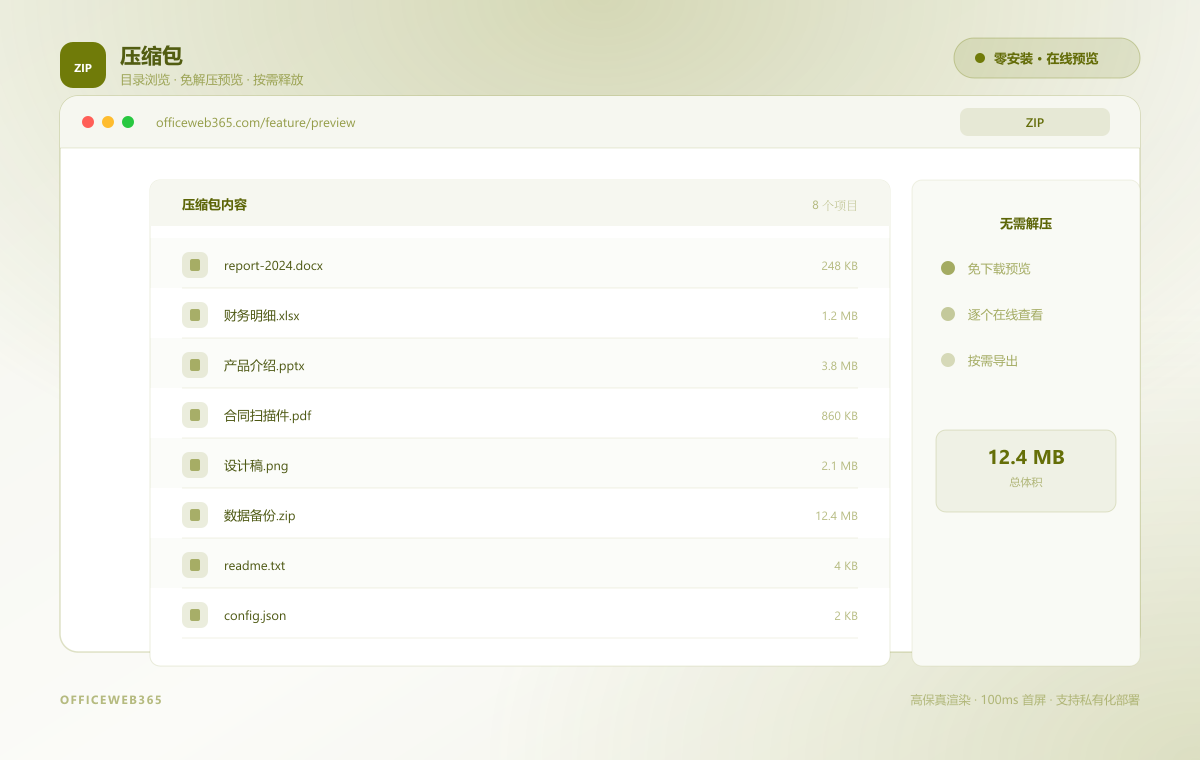Image resolution: width=1200 pixels, height=760 pixels.
Task: Click the officeweb365.com address URL
Action: (256, 123)
